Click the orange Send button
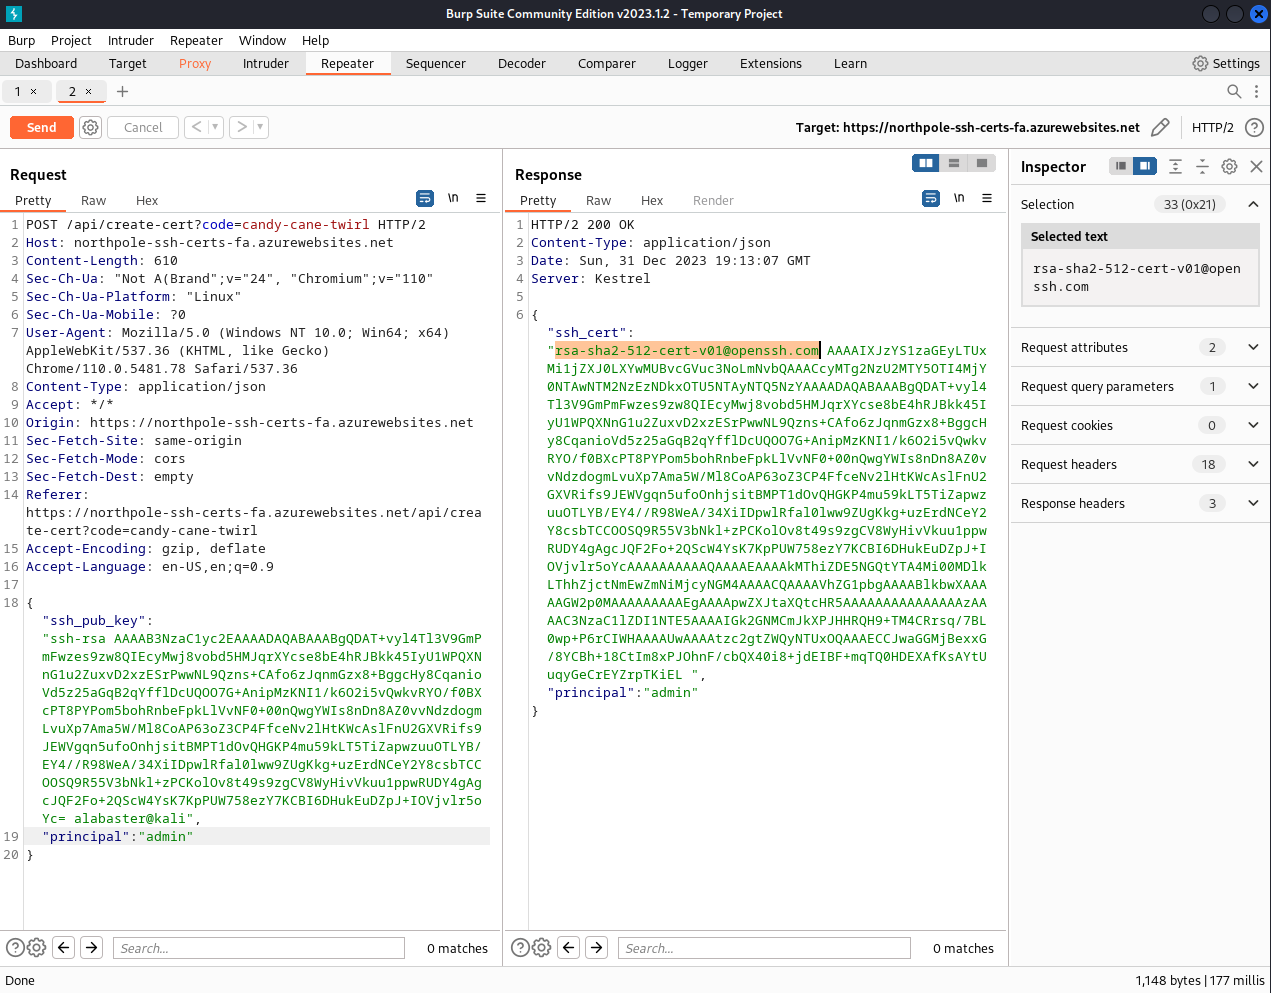 click(x=41, y=128)
